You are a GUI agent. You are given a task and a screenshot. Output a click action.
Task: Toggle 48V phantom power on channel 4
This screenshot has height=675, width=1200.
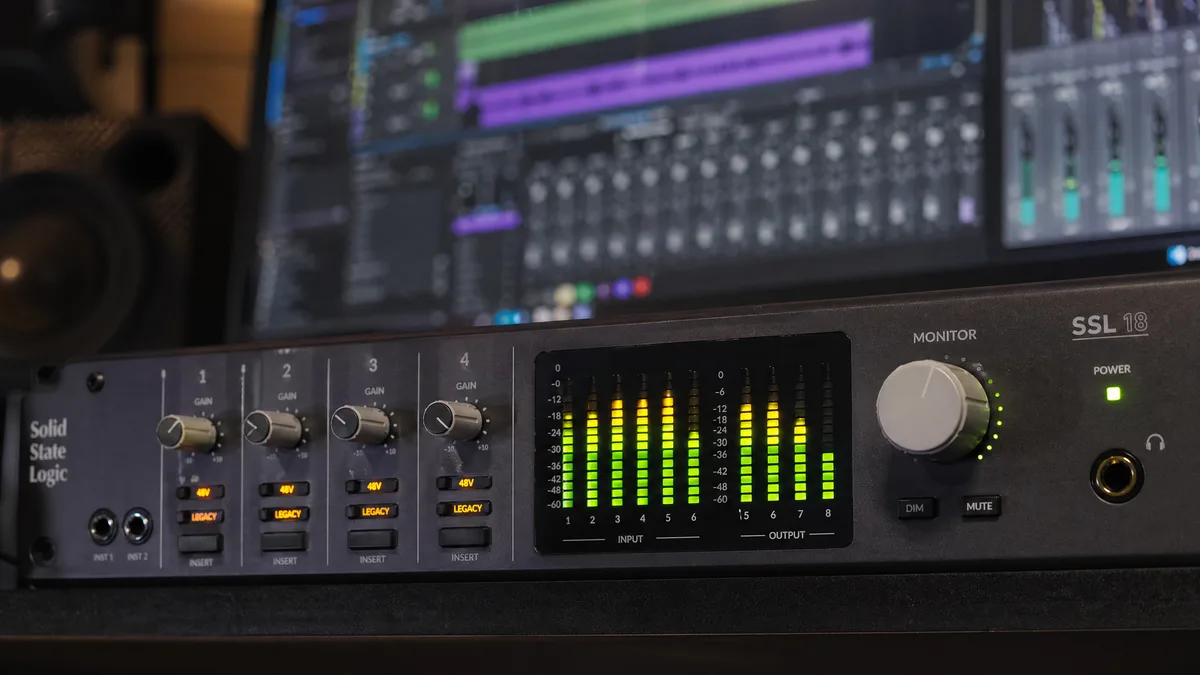465,483
